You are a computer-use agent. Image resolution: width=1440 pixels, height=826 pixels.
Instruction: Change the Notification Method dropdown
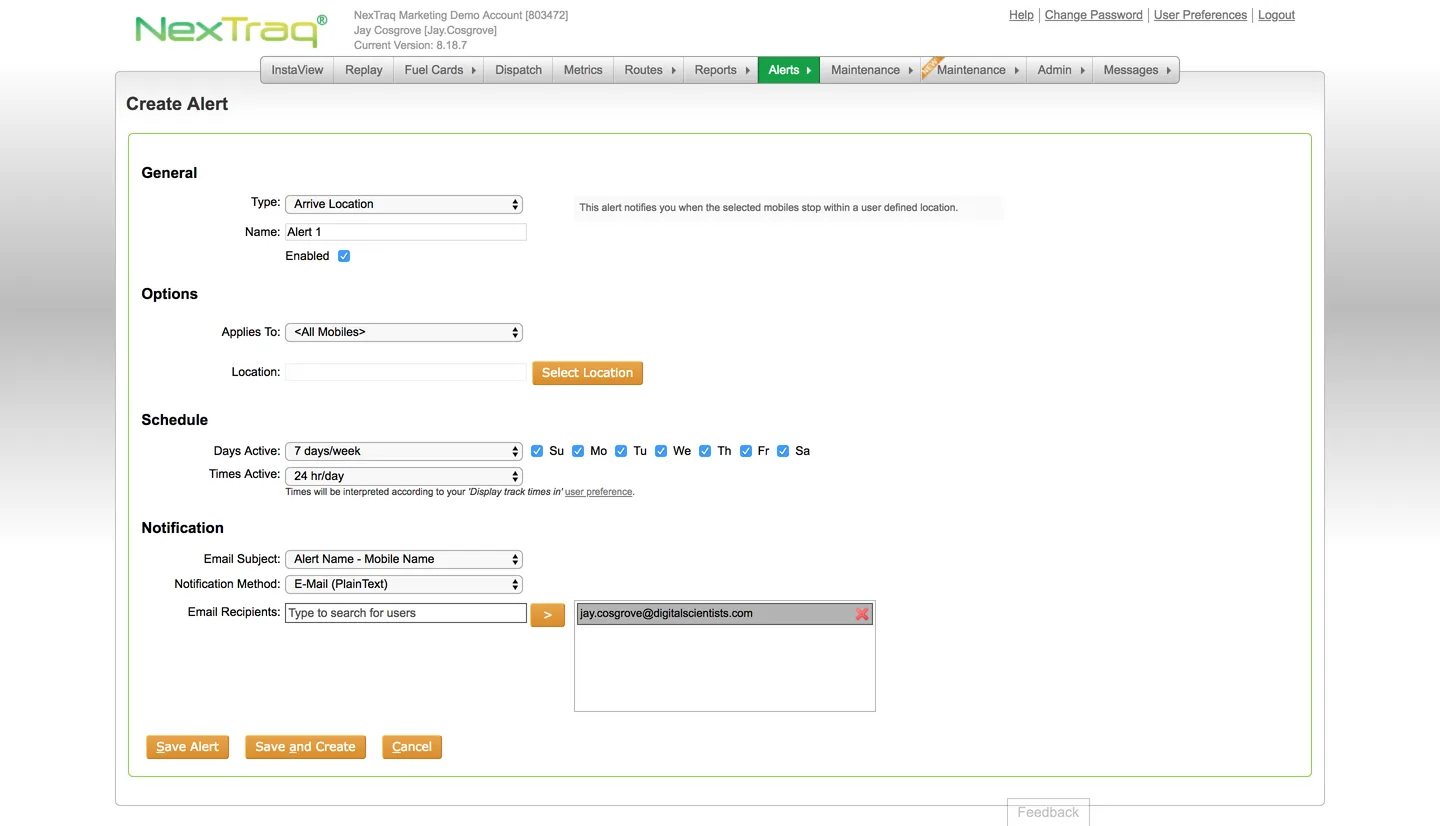point(403,584)
